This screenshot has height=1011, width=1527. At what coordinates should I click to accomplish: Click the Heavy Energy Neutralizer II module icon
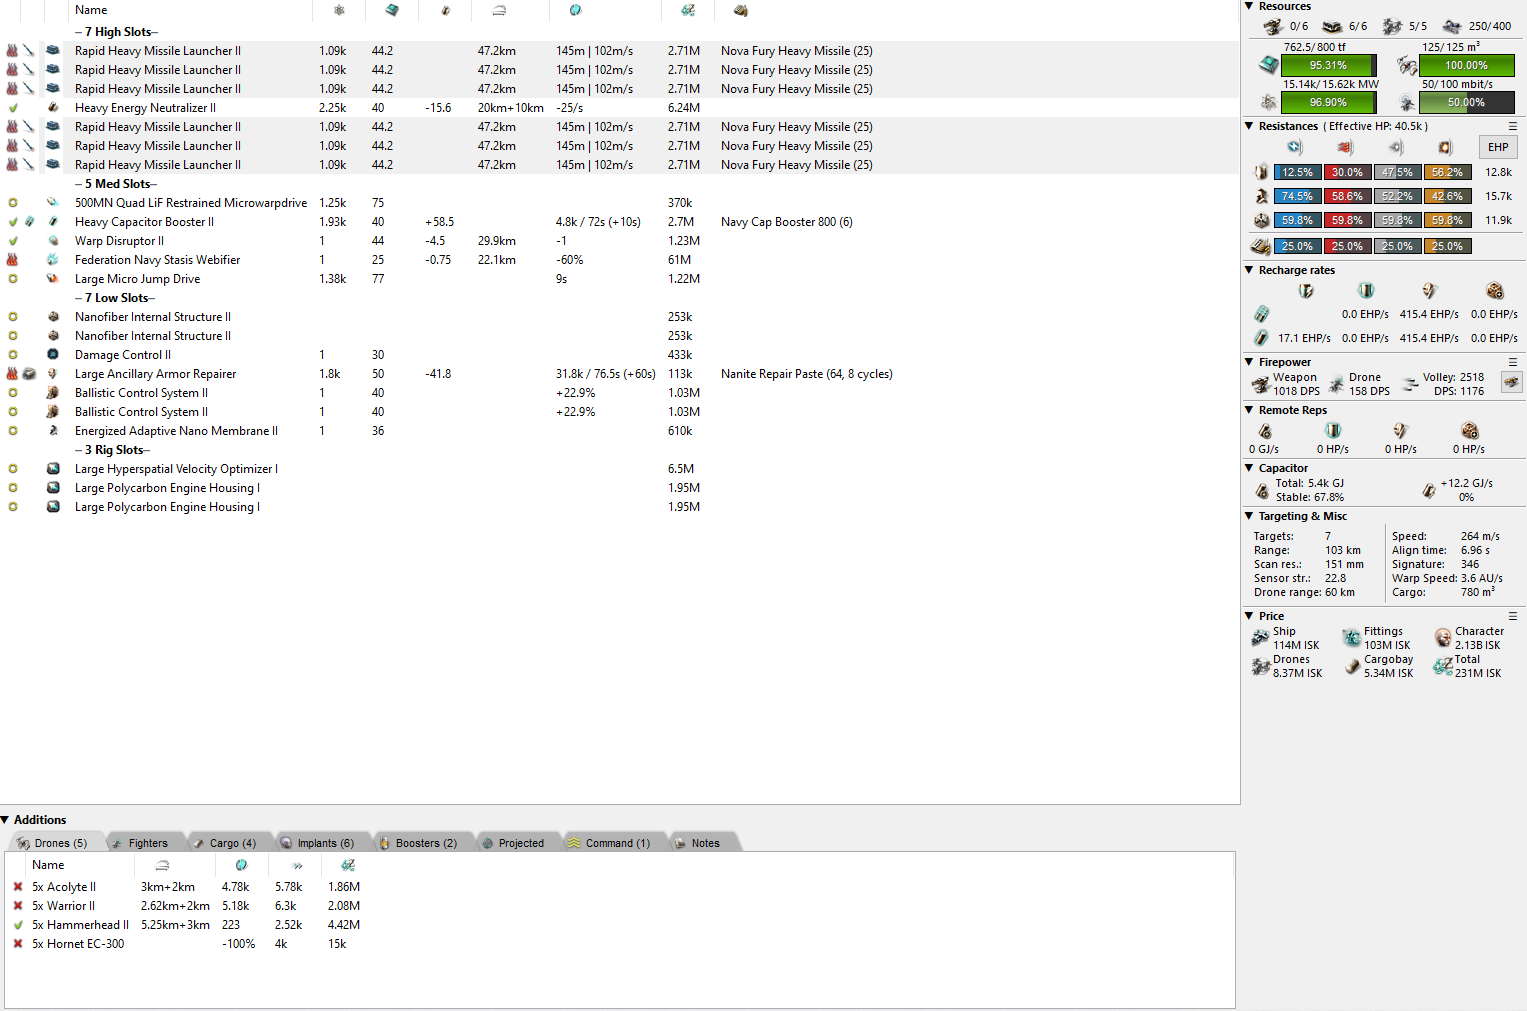(x=53, y=108)
